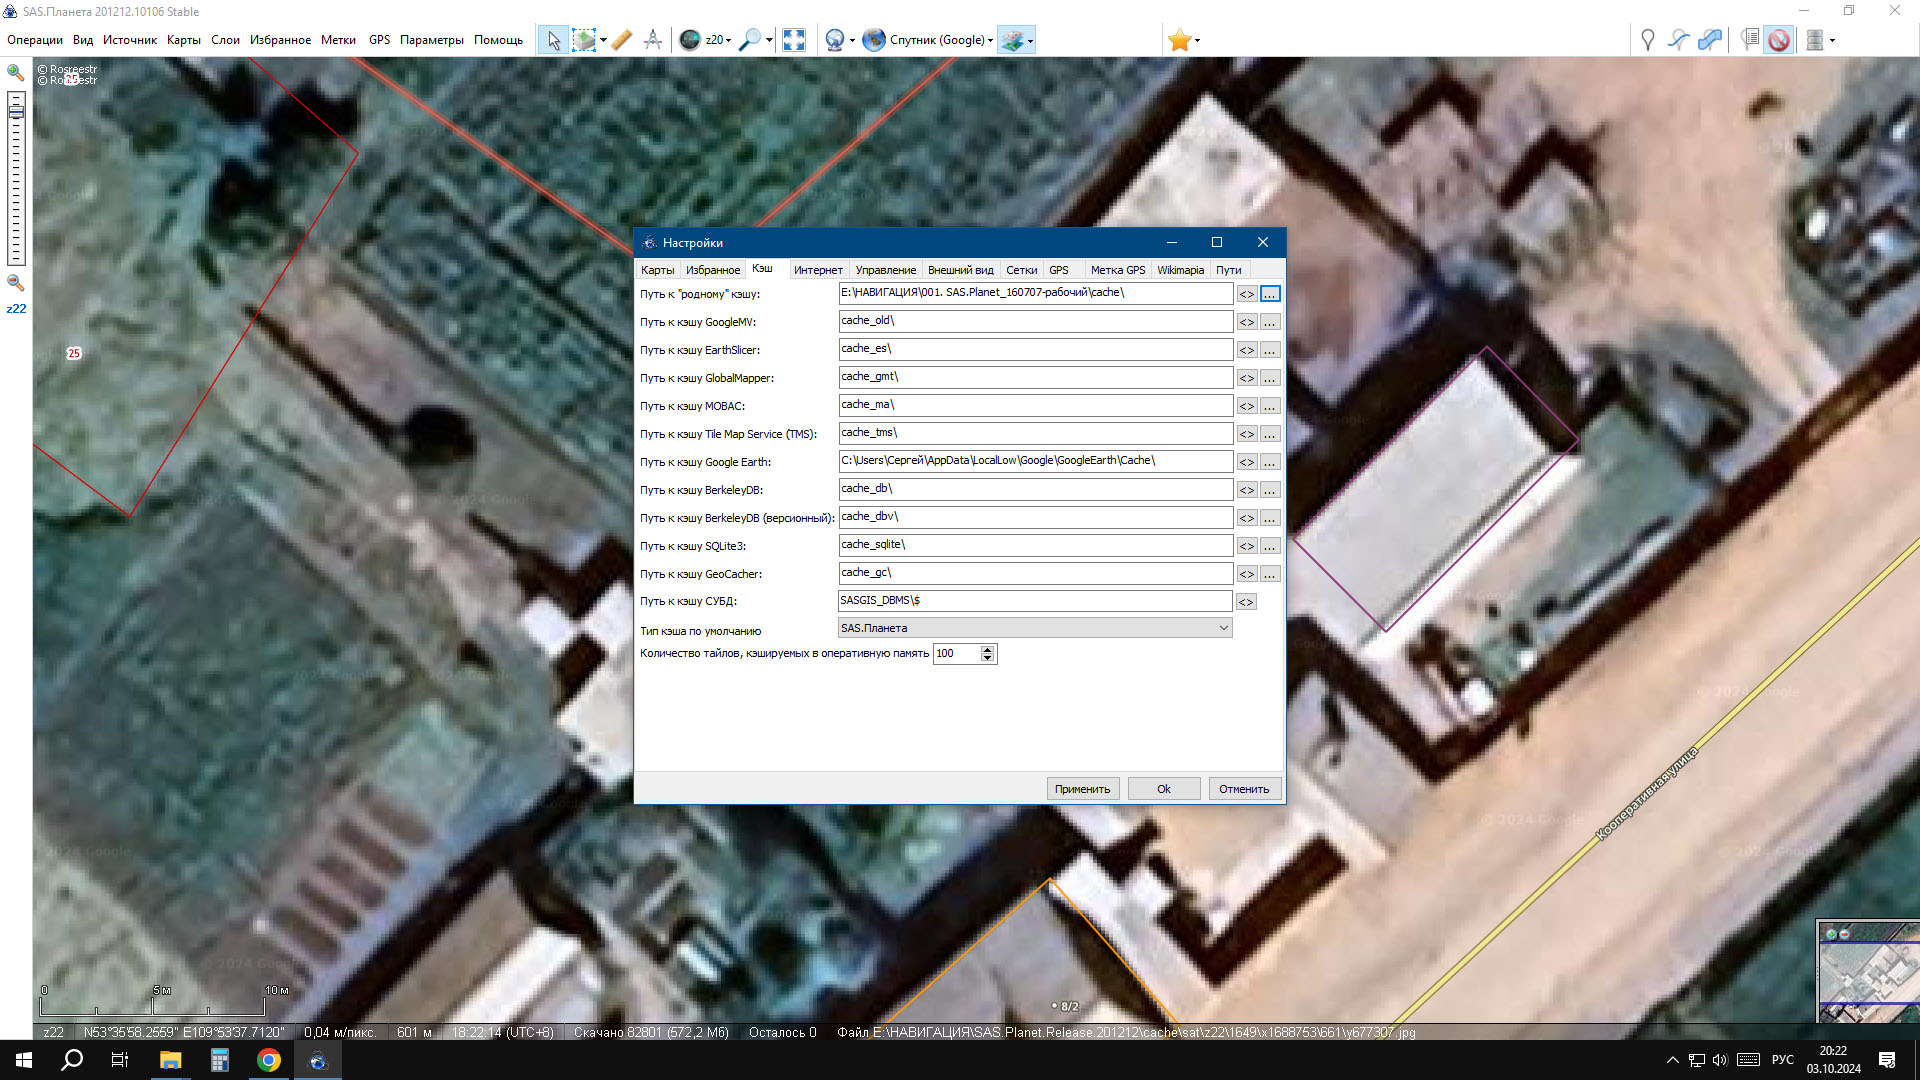Open the placemark manager list icon

(1749, 40)
